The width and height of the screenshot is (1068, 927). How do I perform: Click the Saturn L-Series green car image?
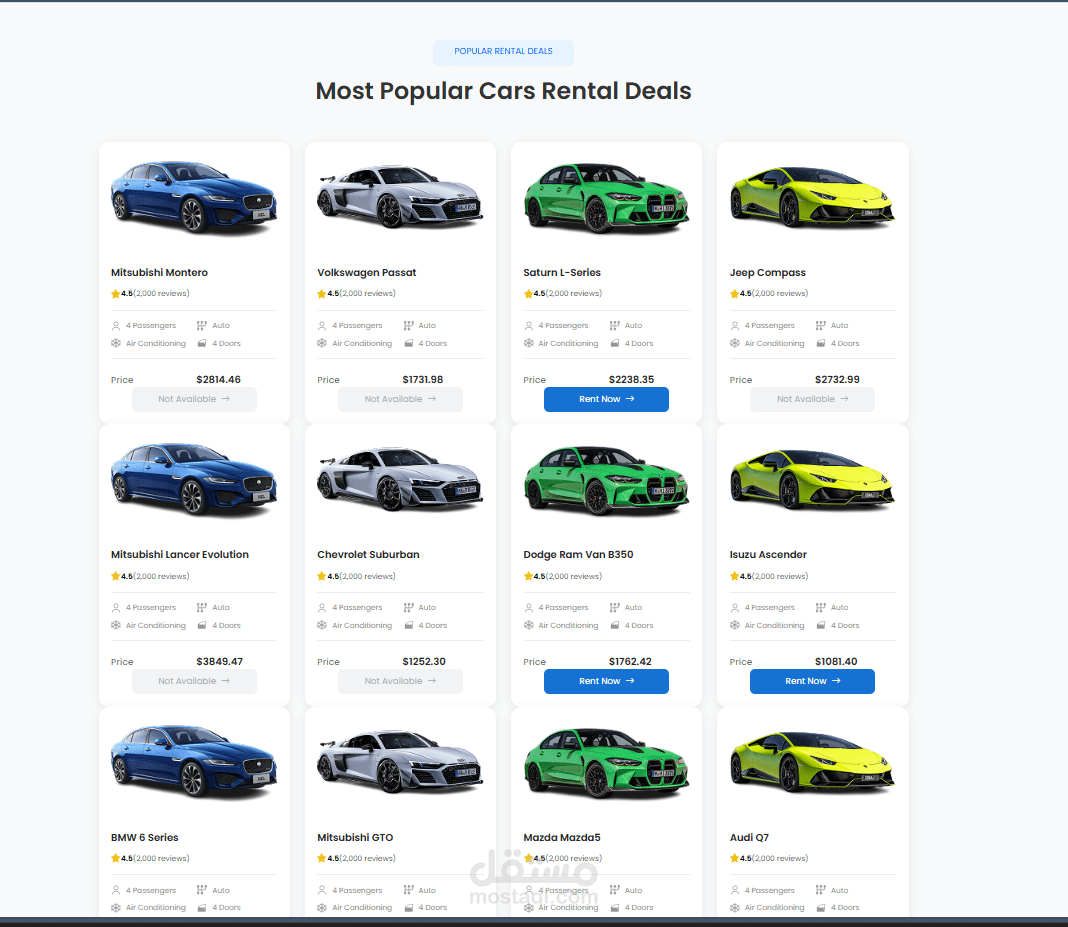[606, 198]
